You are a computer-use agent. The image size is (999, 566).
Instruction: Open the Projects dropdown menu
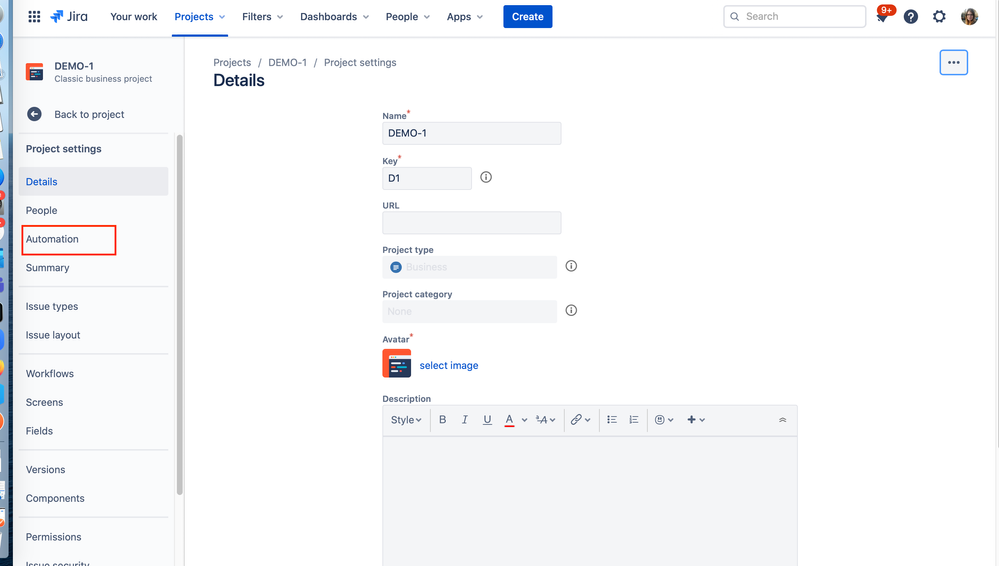pos(199,17)
